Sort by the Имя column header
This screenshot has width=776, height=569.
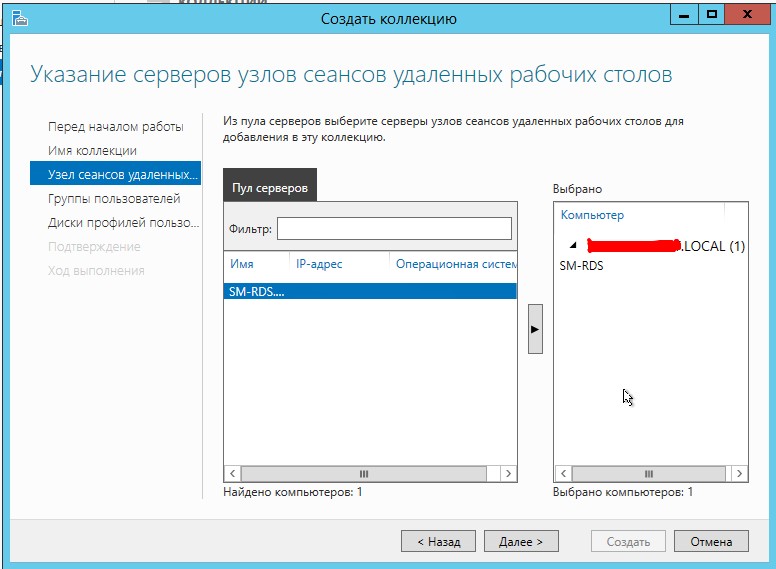[242, 264]
